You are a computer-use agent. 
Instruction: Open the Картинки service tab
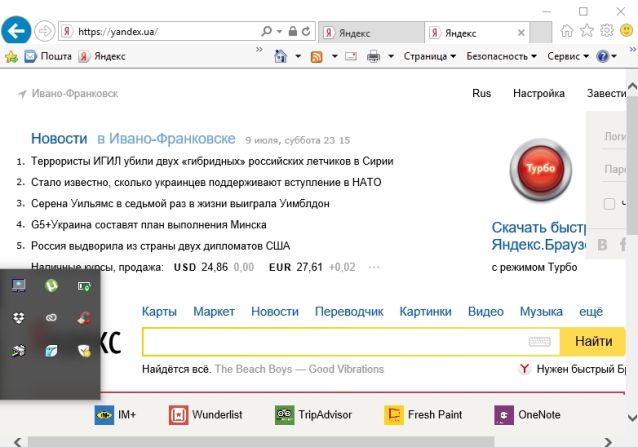pos(425,312)
